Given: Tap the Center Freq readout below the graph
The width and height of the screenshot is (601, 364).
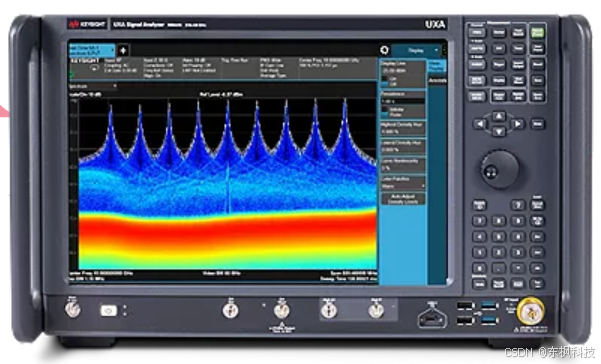Looking at the screenshot, I should pyautogui.click(x=101, y=274).
